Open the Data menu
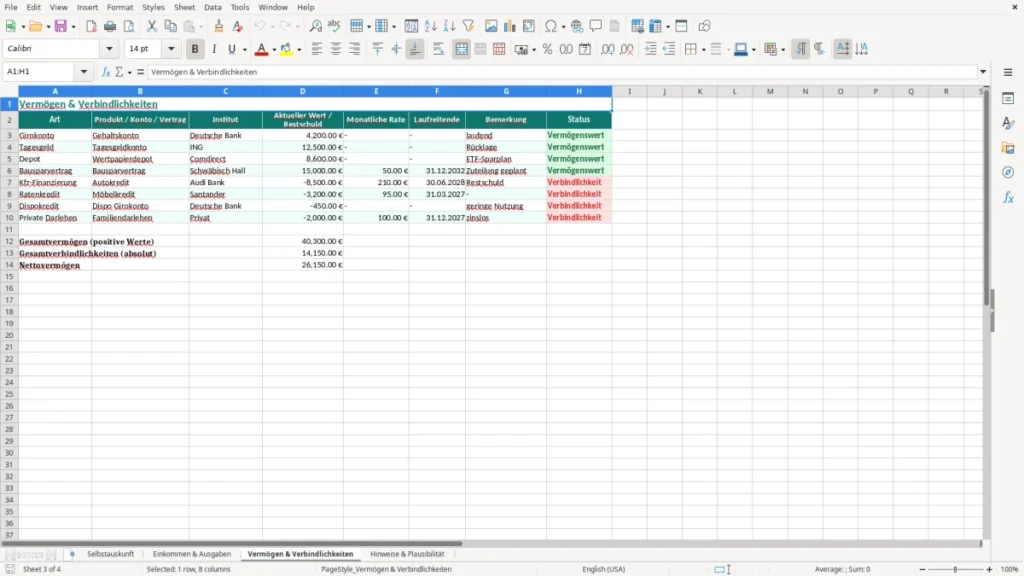Screen dimensions: 1024x576 point(212,7)
